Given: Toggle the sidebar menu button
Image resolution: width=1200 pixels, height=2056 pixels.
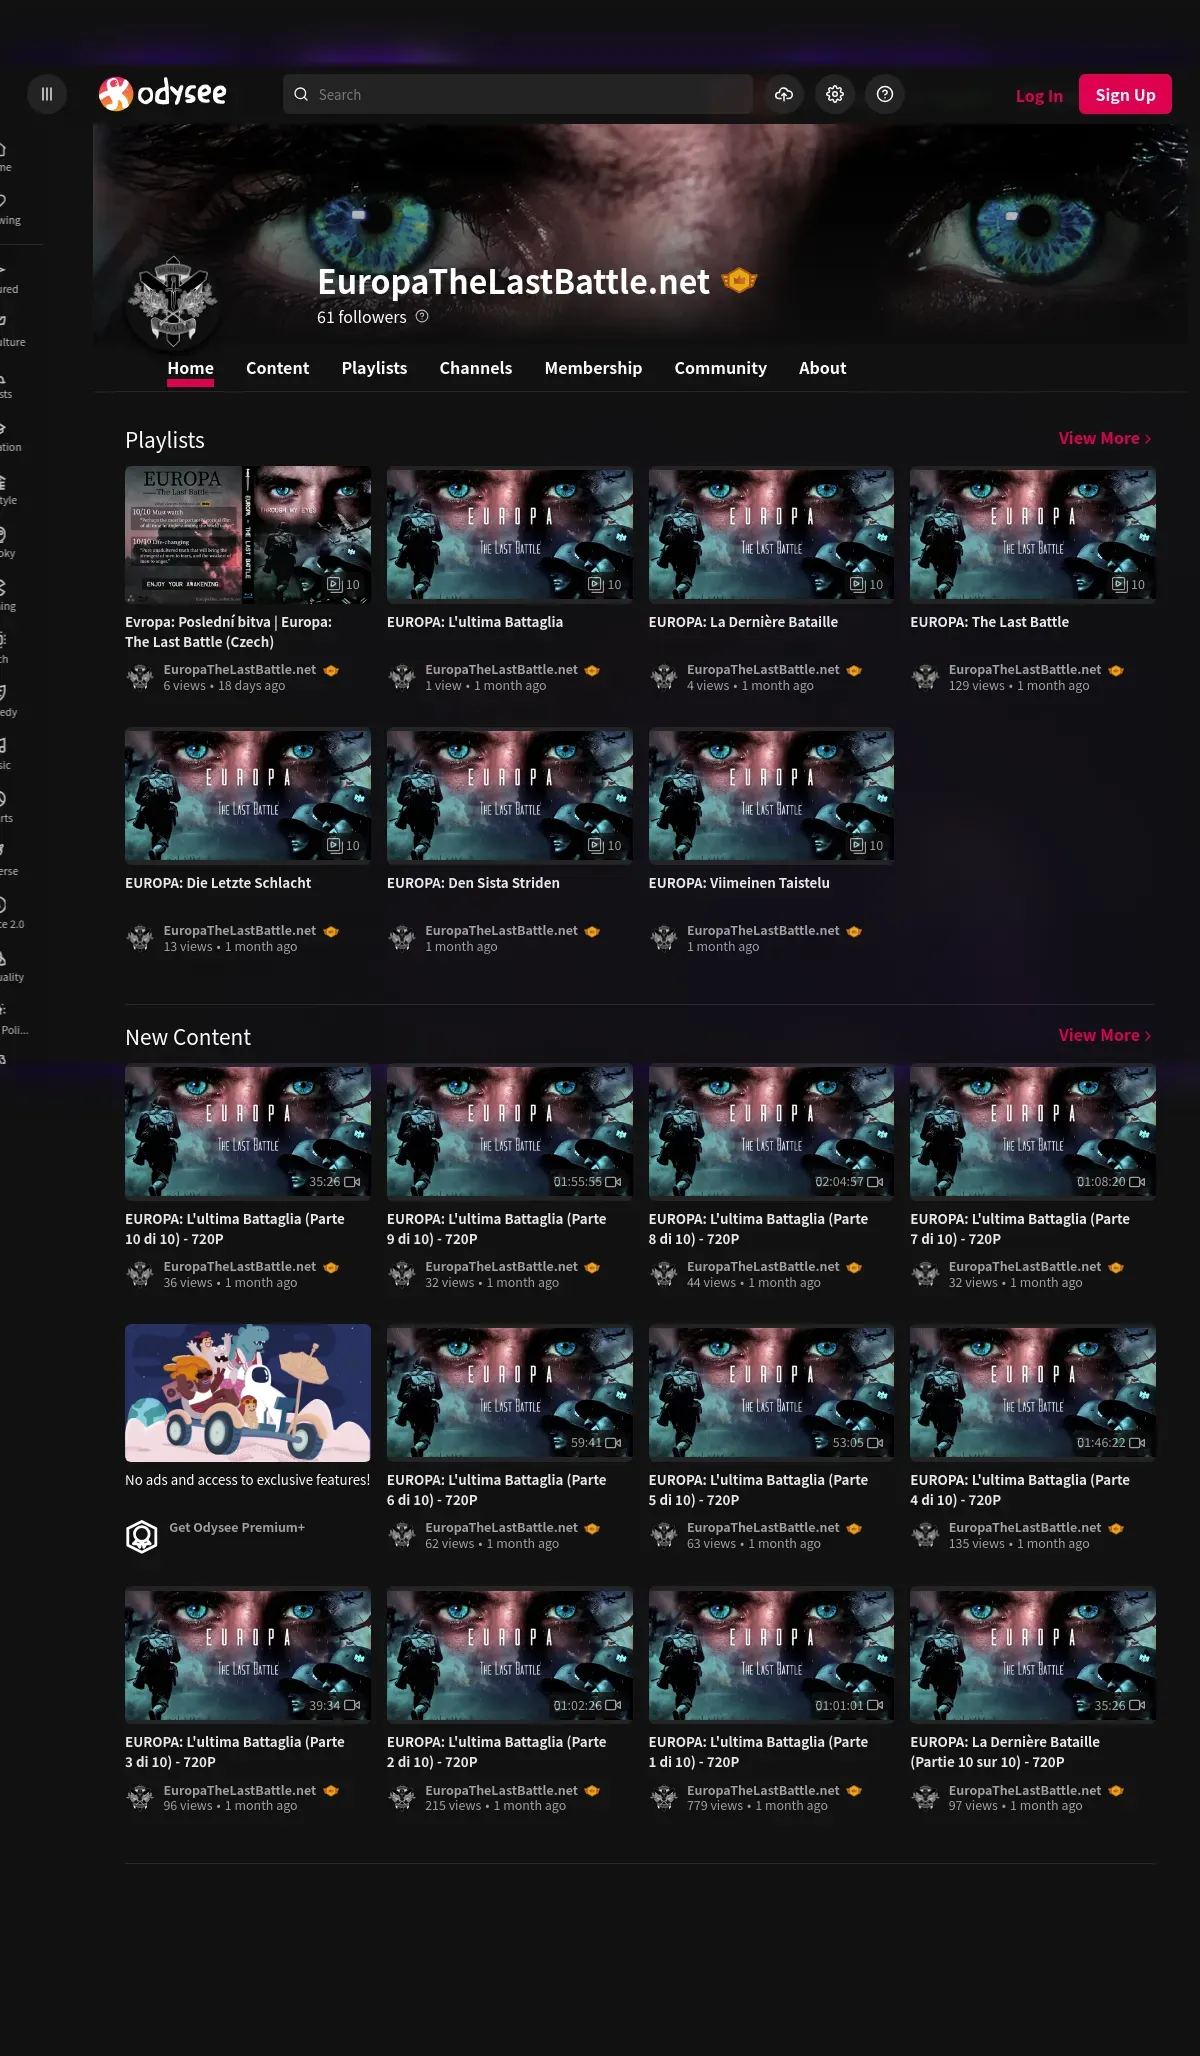Looking at the screenshot, I should pos(46,94).
